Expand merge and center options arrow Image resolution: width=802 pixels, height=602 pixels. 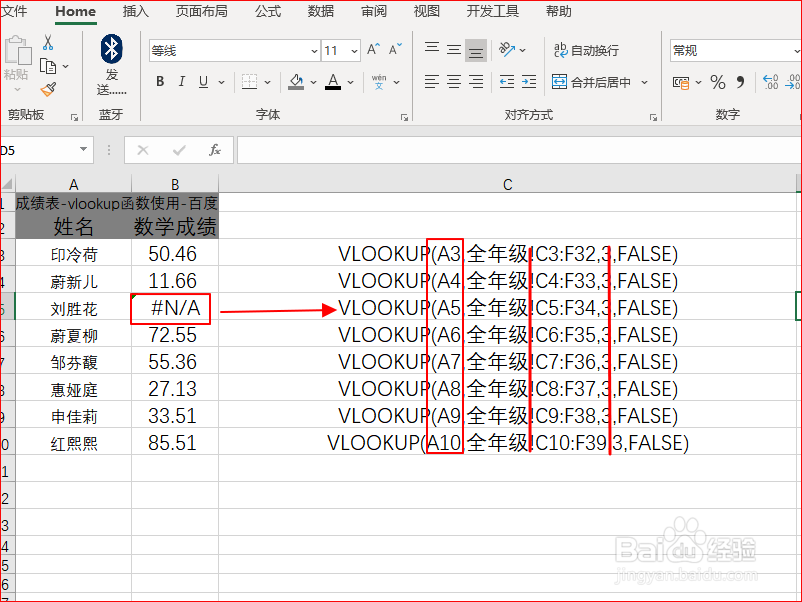point(644,82)
